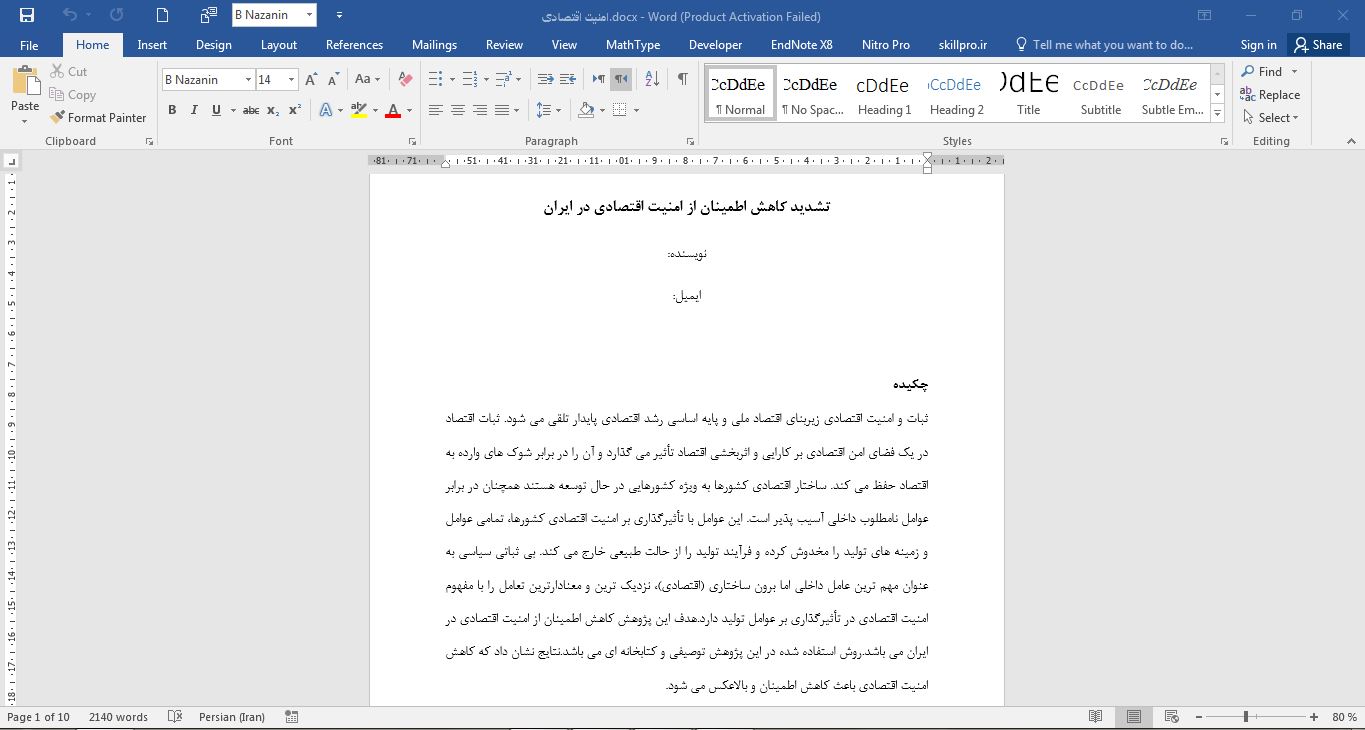Screen dimensions: 1365x730
Task: Click the Cut command
Action: 69,72
